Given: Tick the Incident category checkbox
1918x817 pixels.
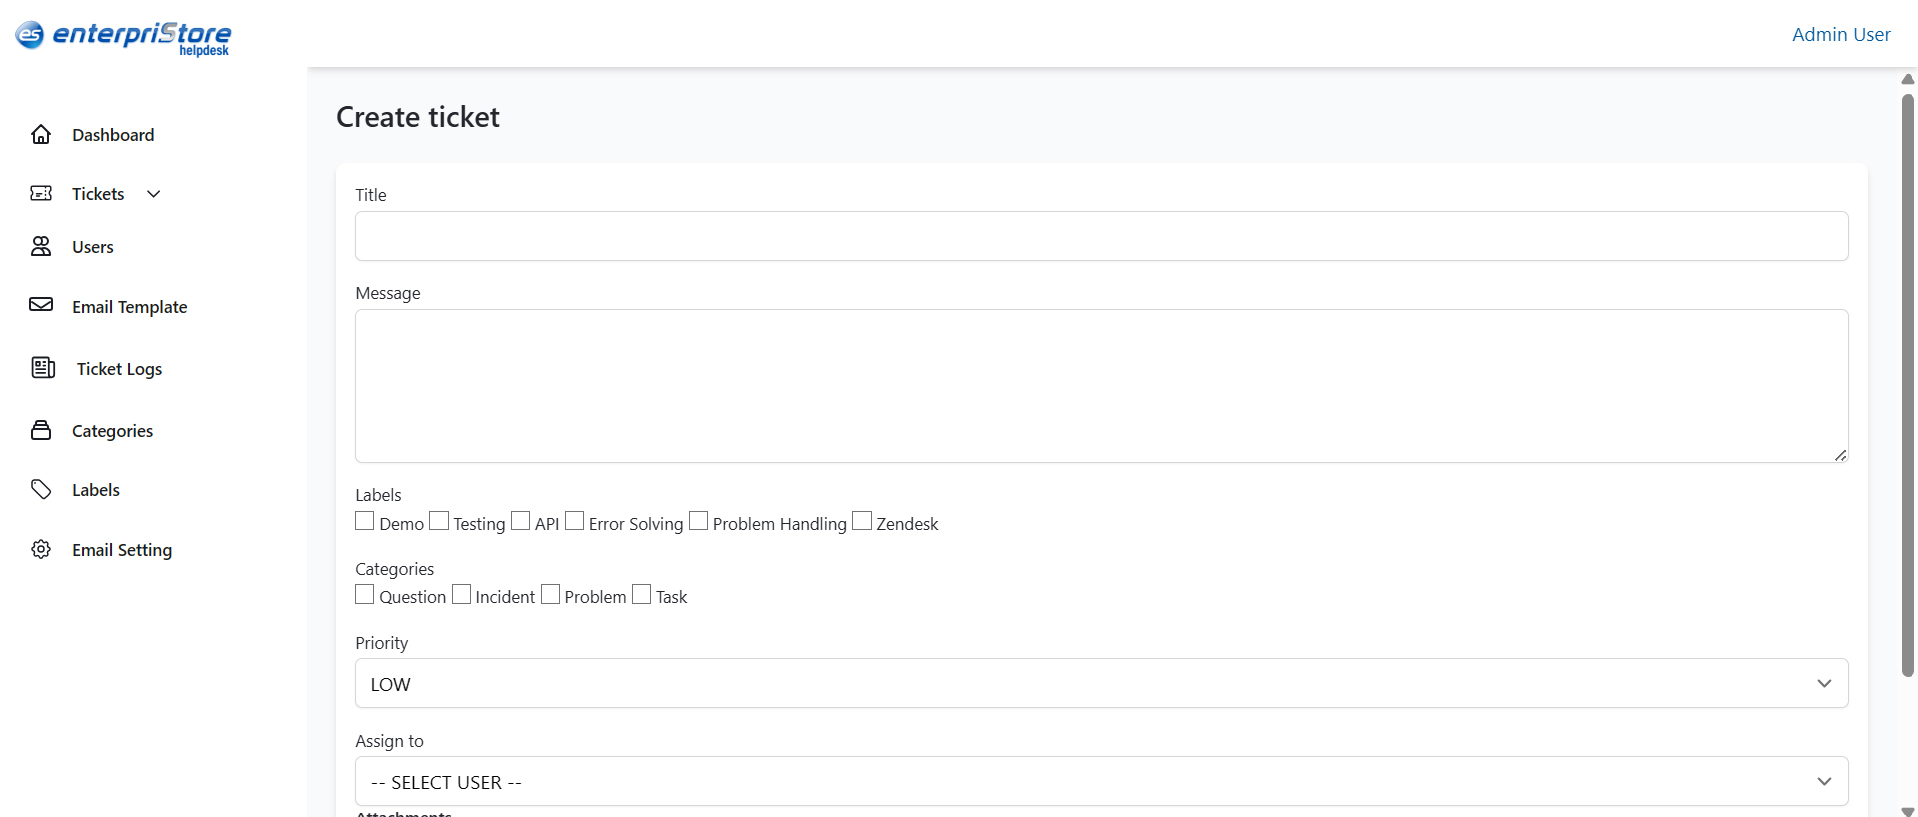Looking at the screenshot, I should (461, 594).
